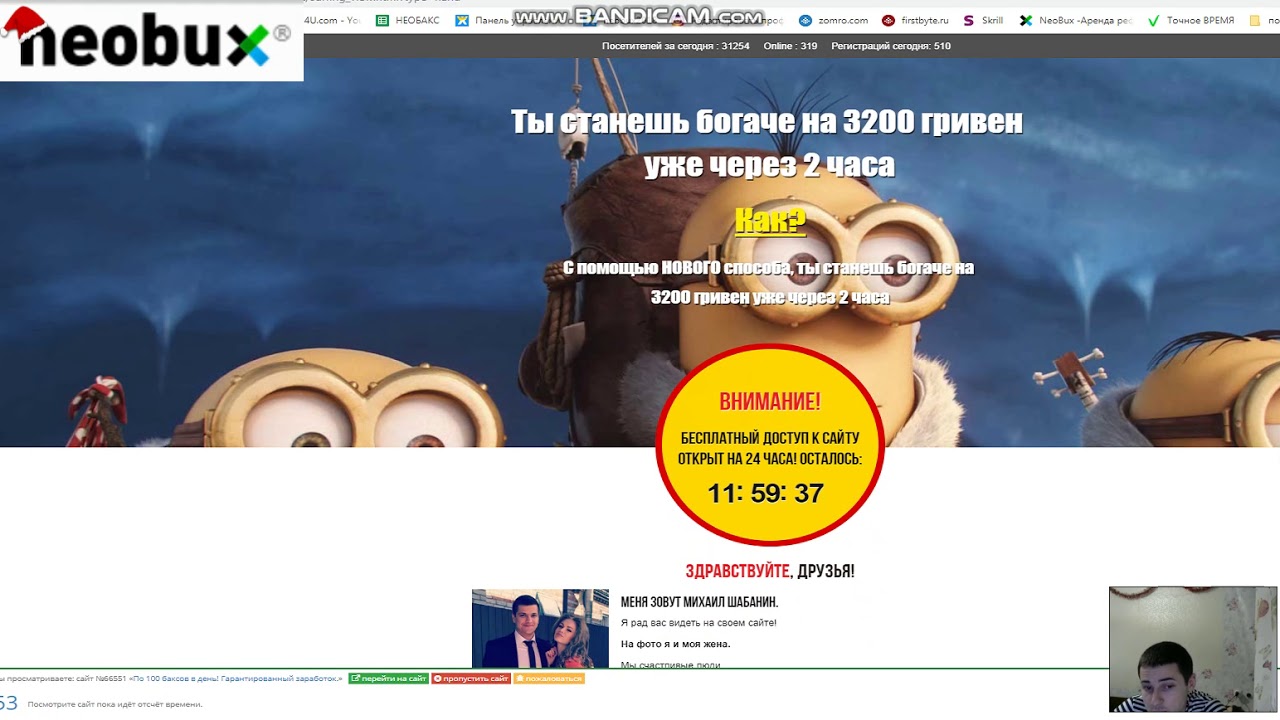
Task: Click the Skrill bookmark favicon
Action: [x=968, y=20]
